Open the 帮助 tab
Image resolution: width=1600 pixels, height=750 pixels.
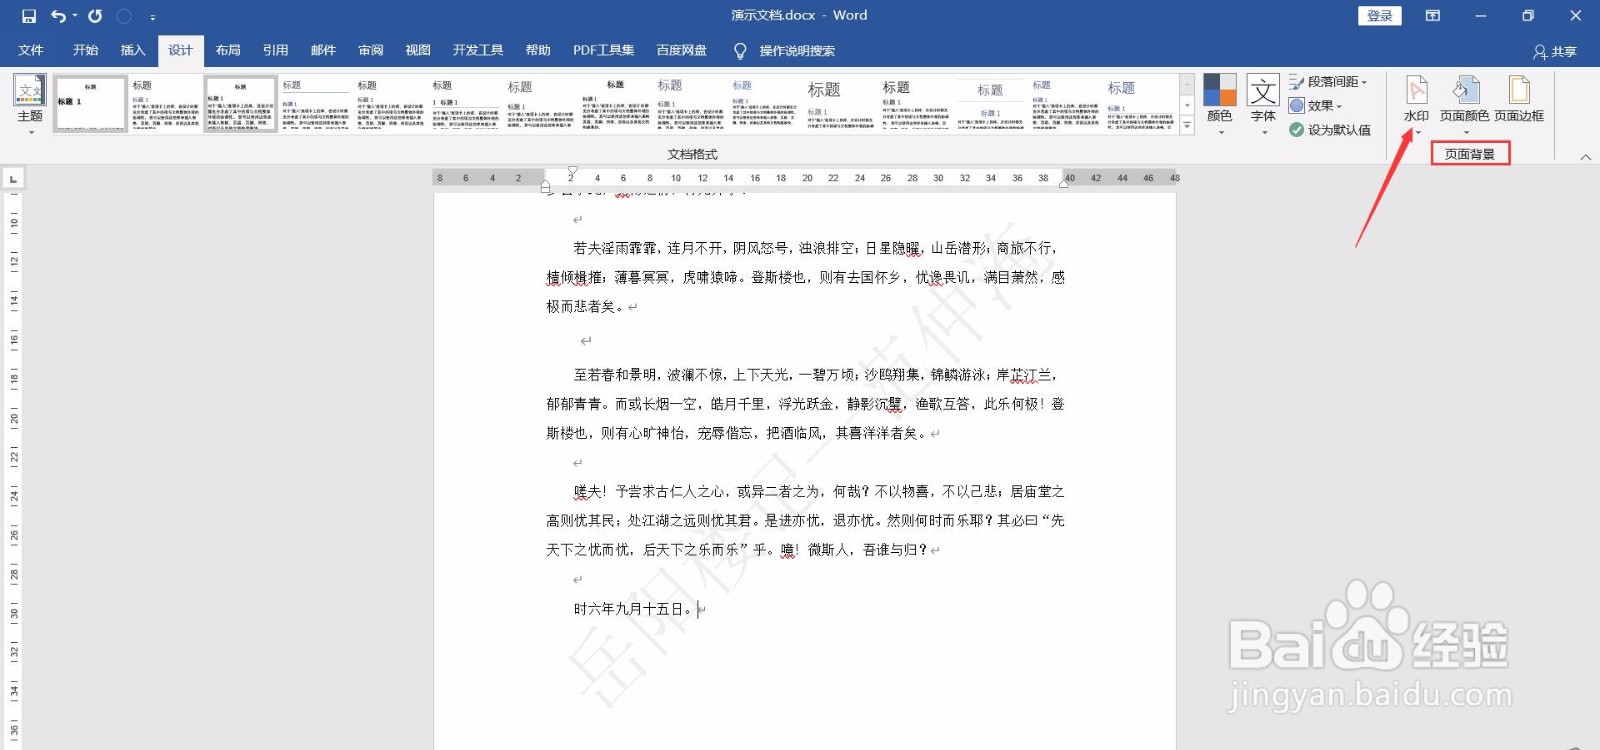(538, 50)
